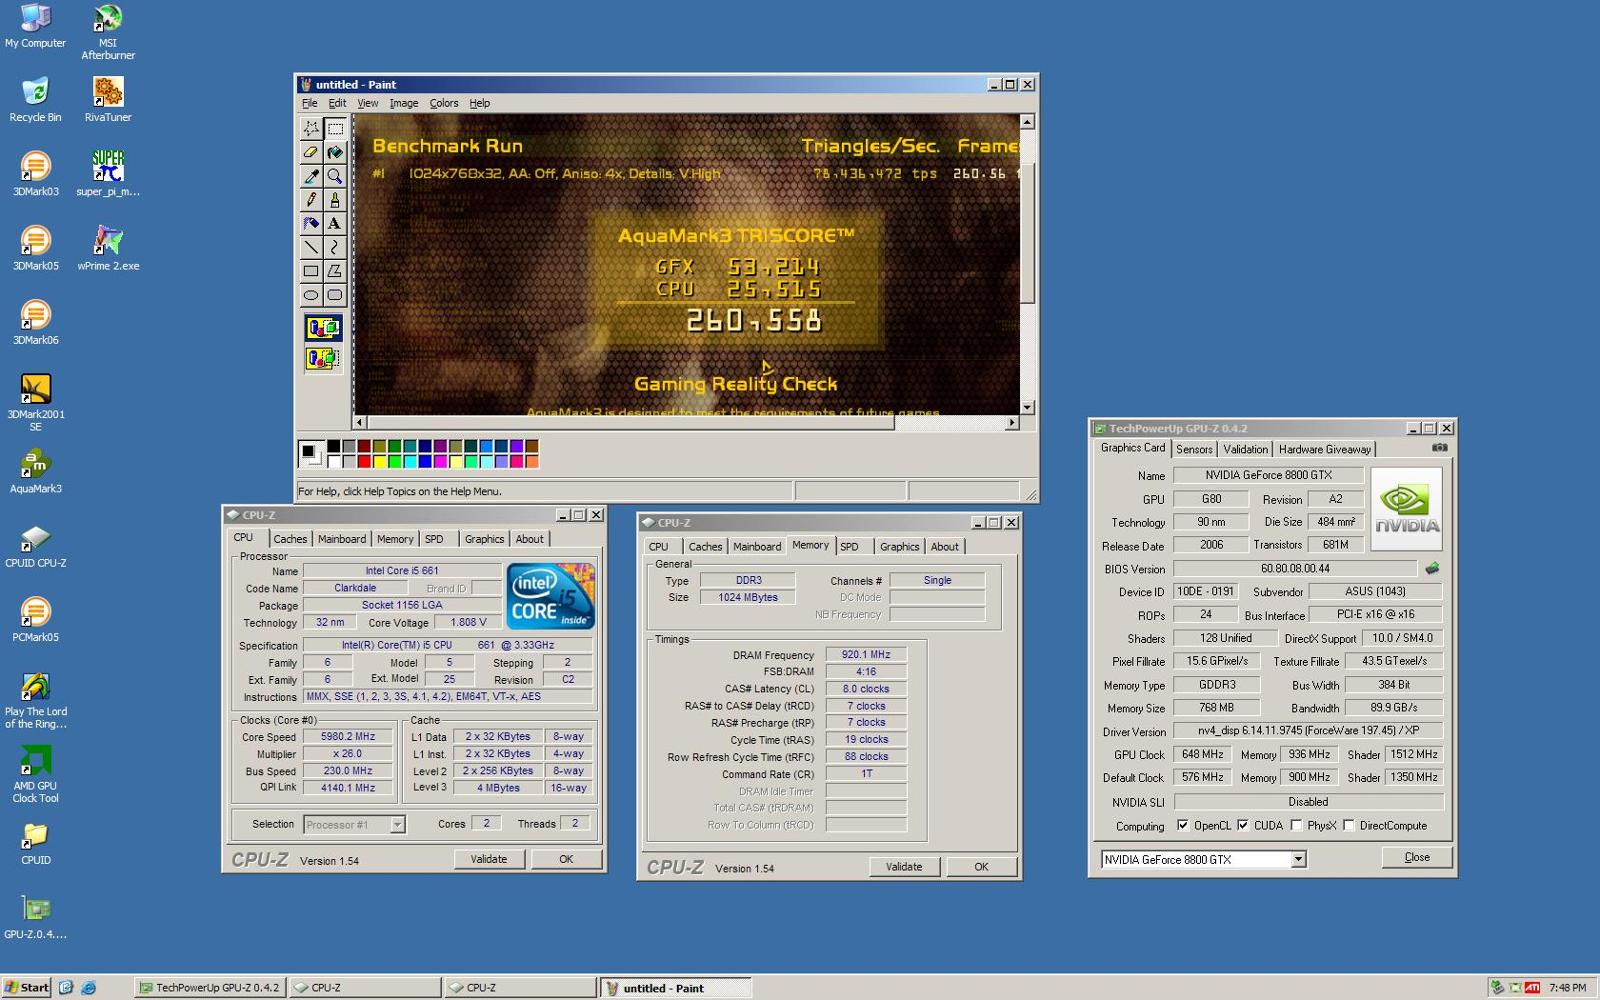
Task: Click the untitled - Paint taskbar button
Action: point(675,987)
